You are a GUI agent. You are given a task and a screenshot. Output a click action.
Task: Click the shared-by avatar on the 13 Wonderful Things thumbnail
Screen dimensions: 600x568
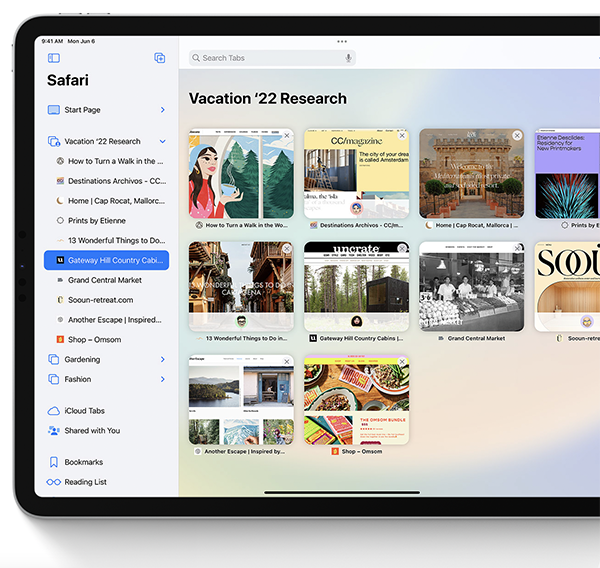[x=241, y=321]
